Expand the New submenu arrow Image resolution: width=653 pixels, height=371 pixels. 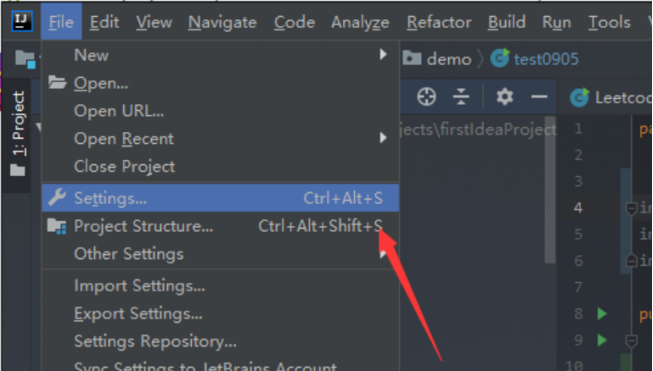pos(383,54)
